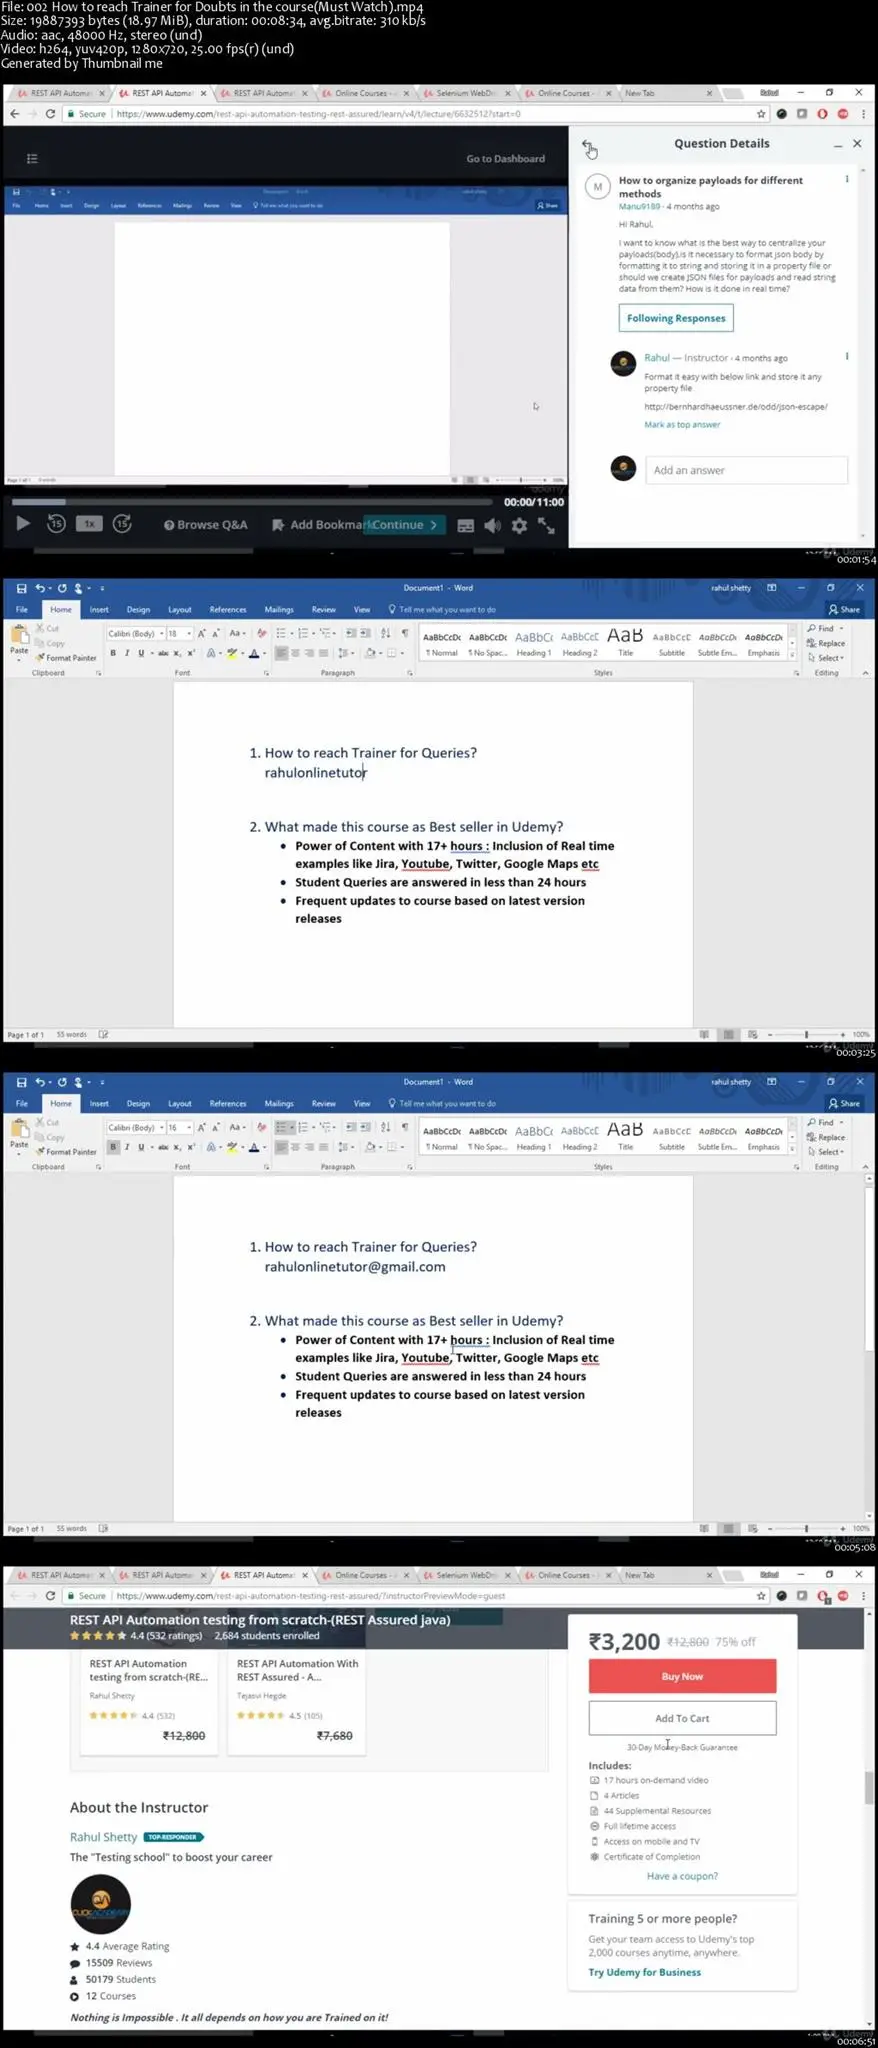Click Paste in the 00:03:25 Word frame
The width and height of the screenshot is (878, 2048).
19,640
